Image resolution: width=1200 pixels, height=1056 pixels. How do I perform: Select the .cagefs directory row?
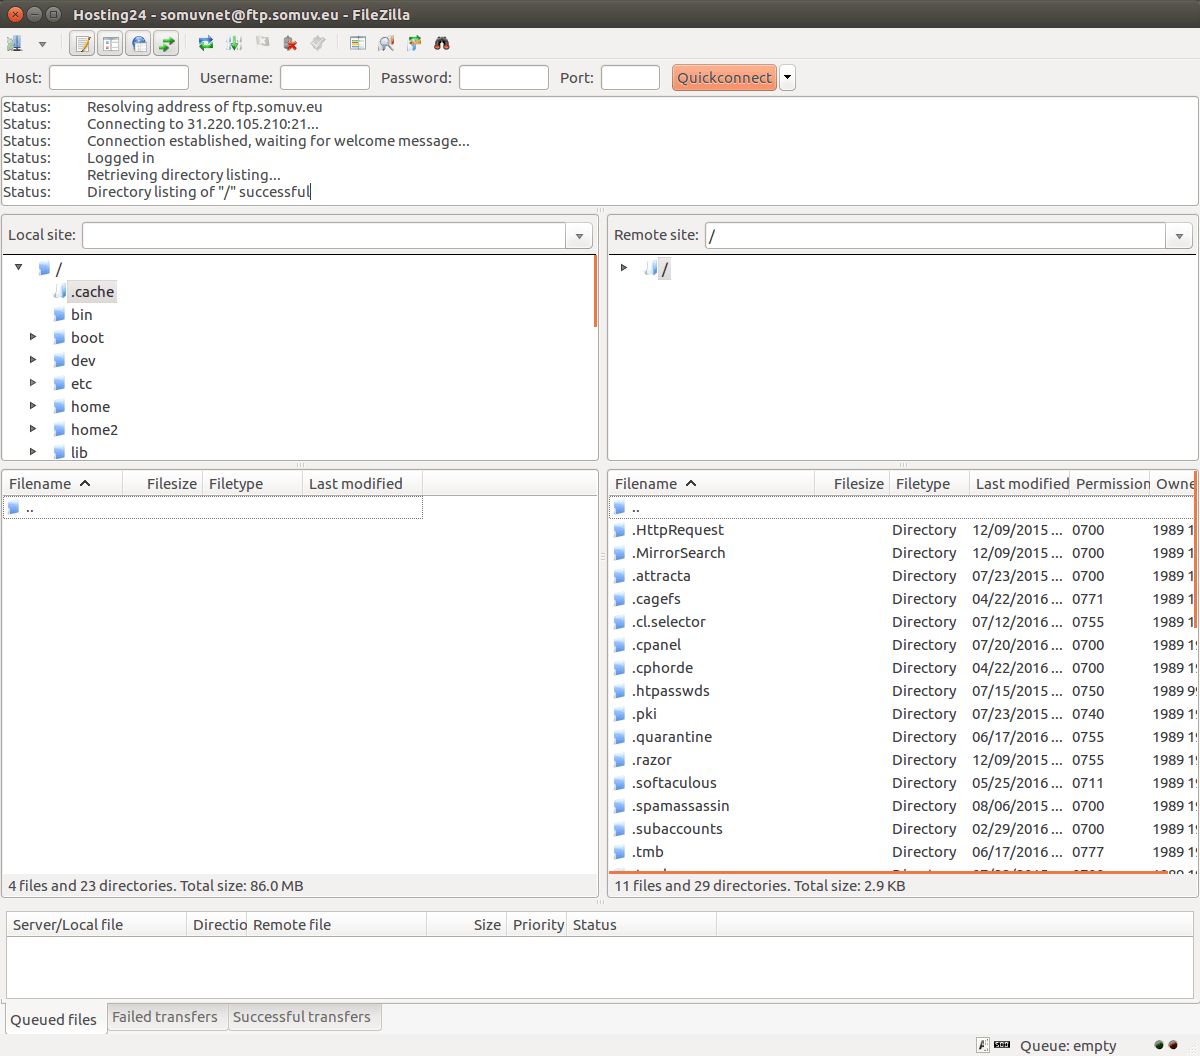pyautogui.click(x=902, y=599)
